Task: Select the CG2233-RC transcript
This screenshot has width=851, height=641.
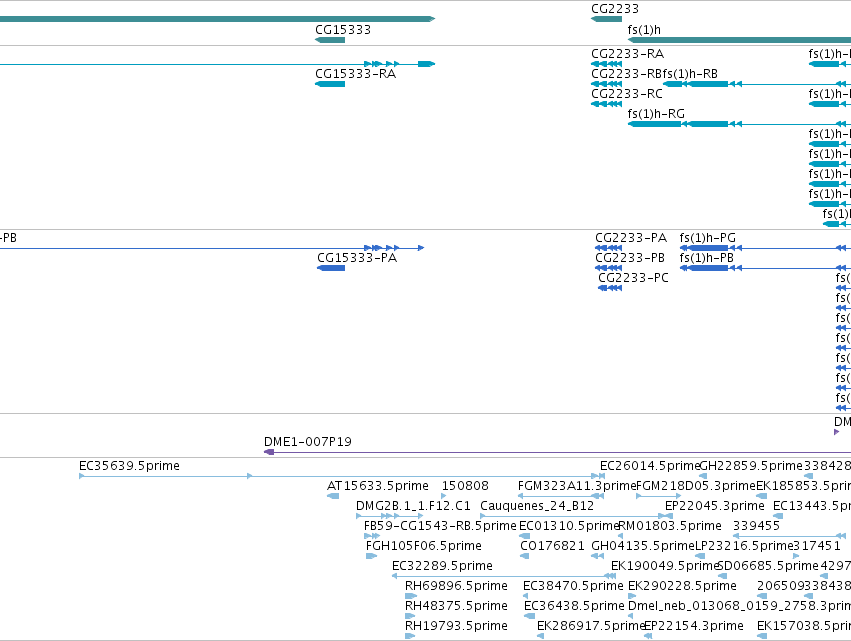Action: coord(606,104)
